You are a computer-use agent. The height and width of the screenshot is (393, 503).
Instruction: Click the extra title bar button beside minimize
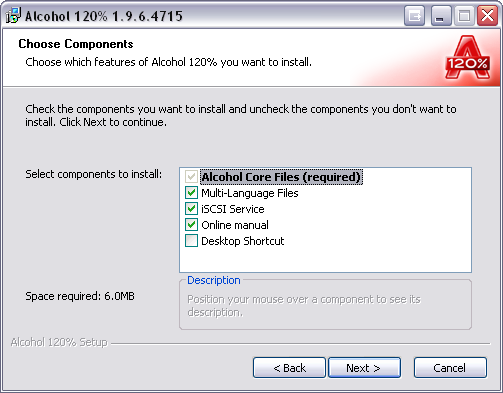point(414,15)
